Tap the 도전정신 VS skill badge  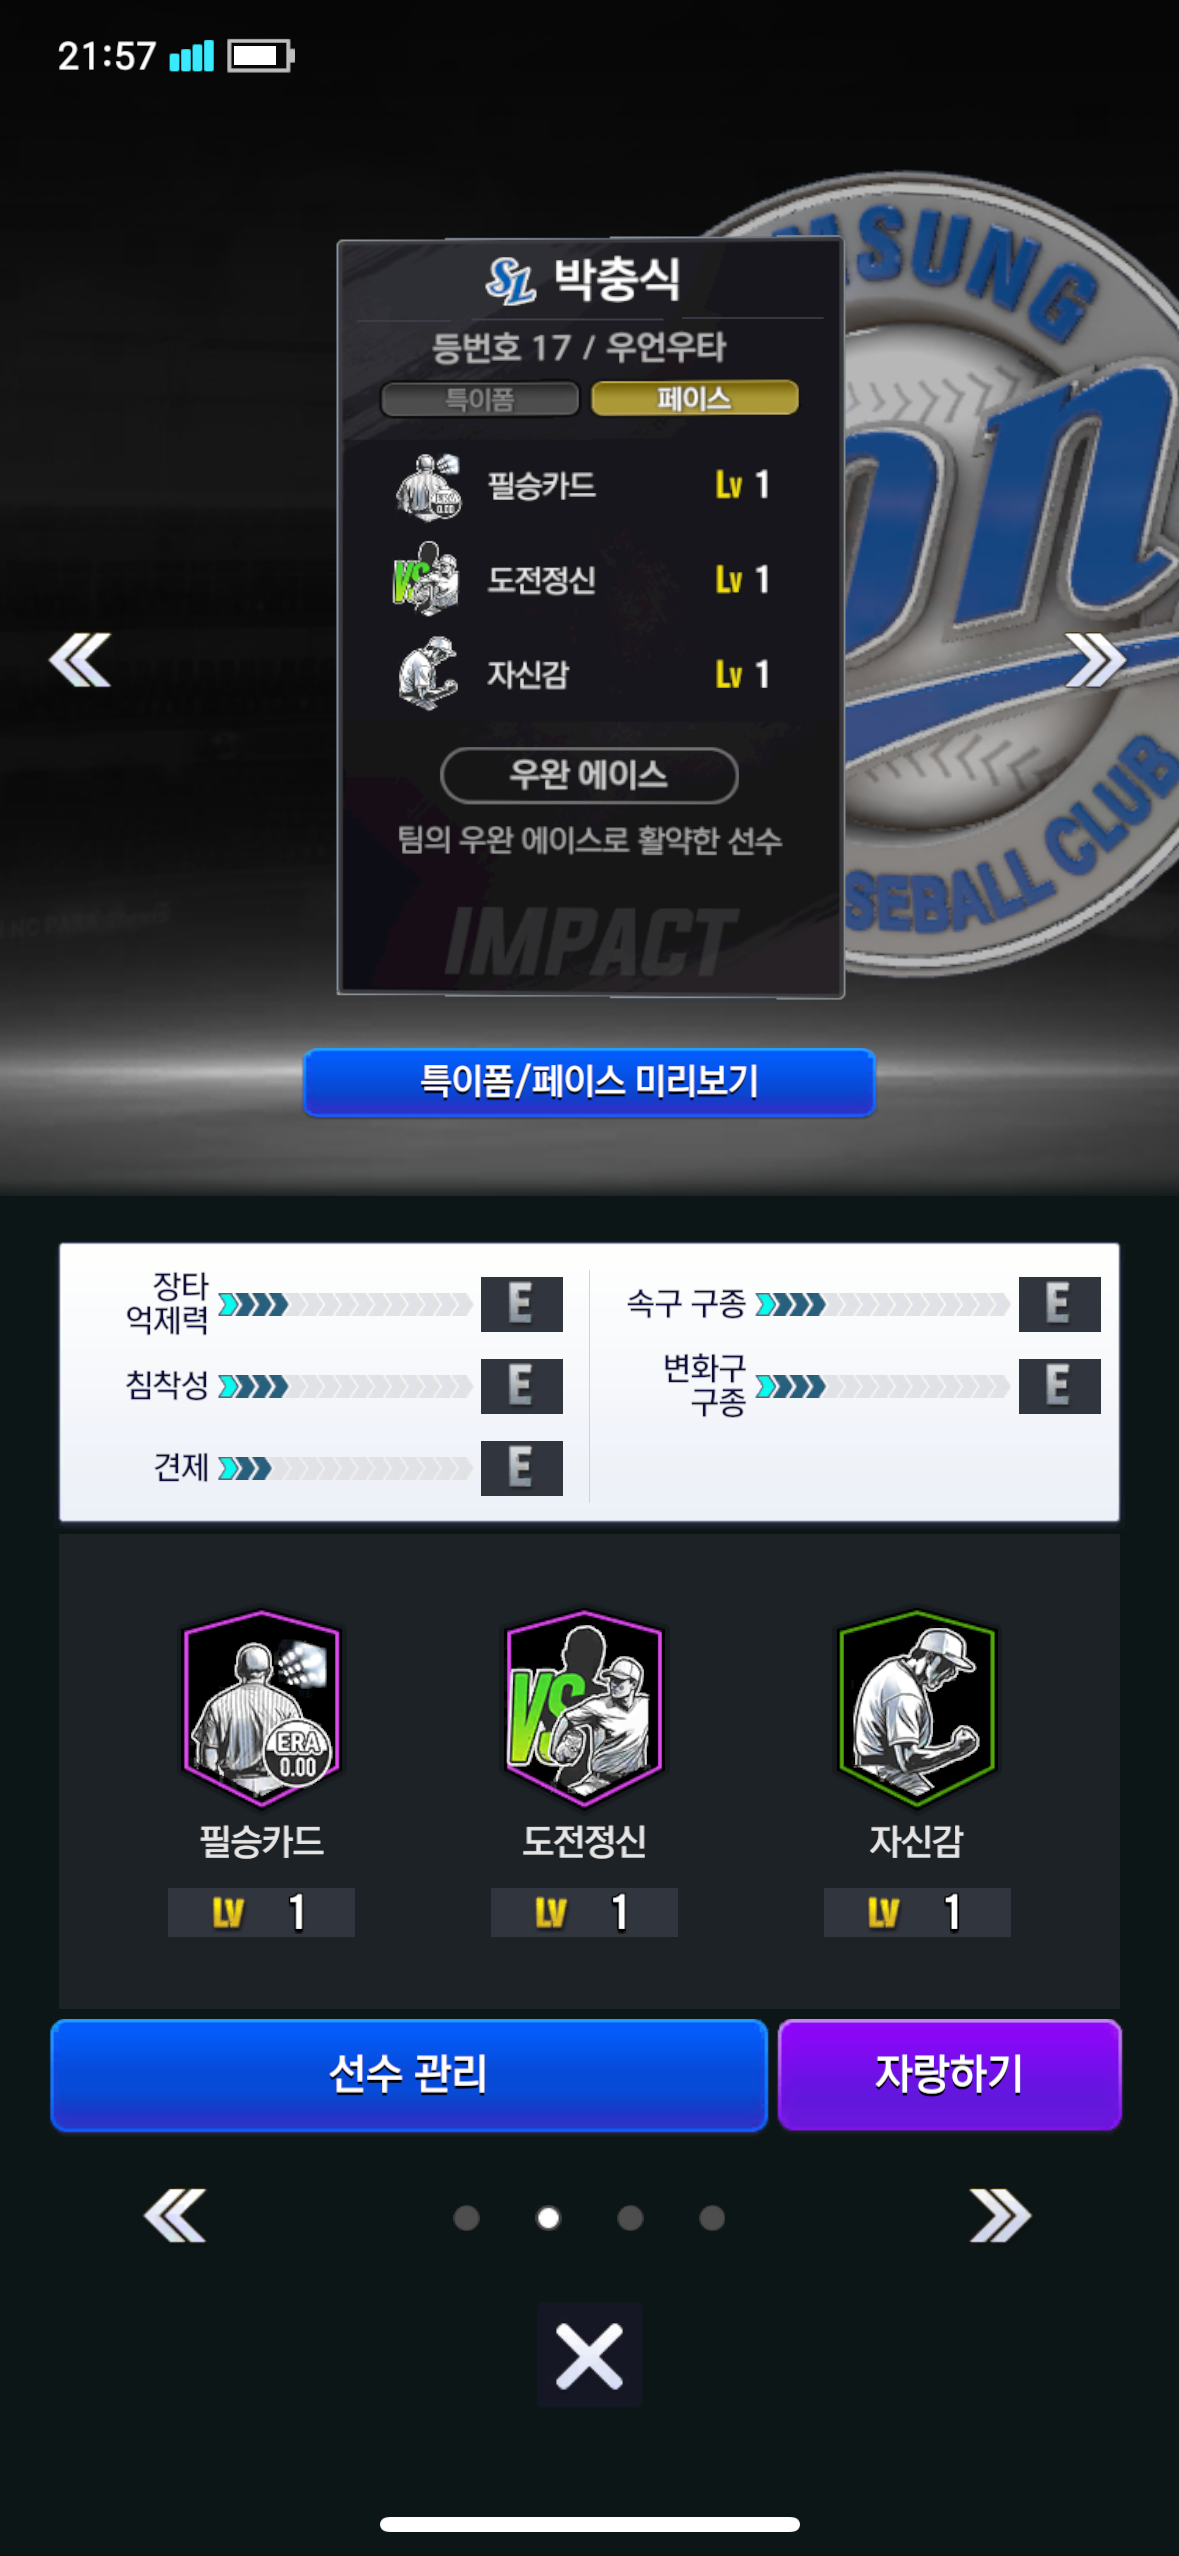click(x=584, y=1708)
